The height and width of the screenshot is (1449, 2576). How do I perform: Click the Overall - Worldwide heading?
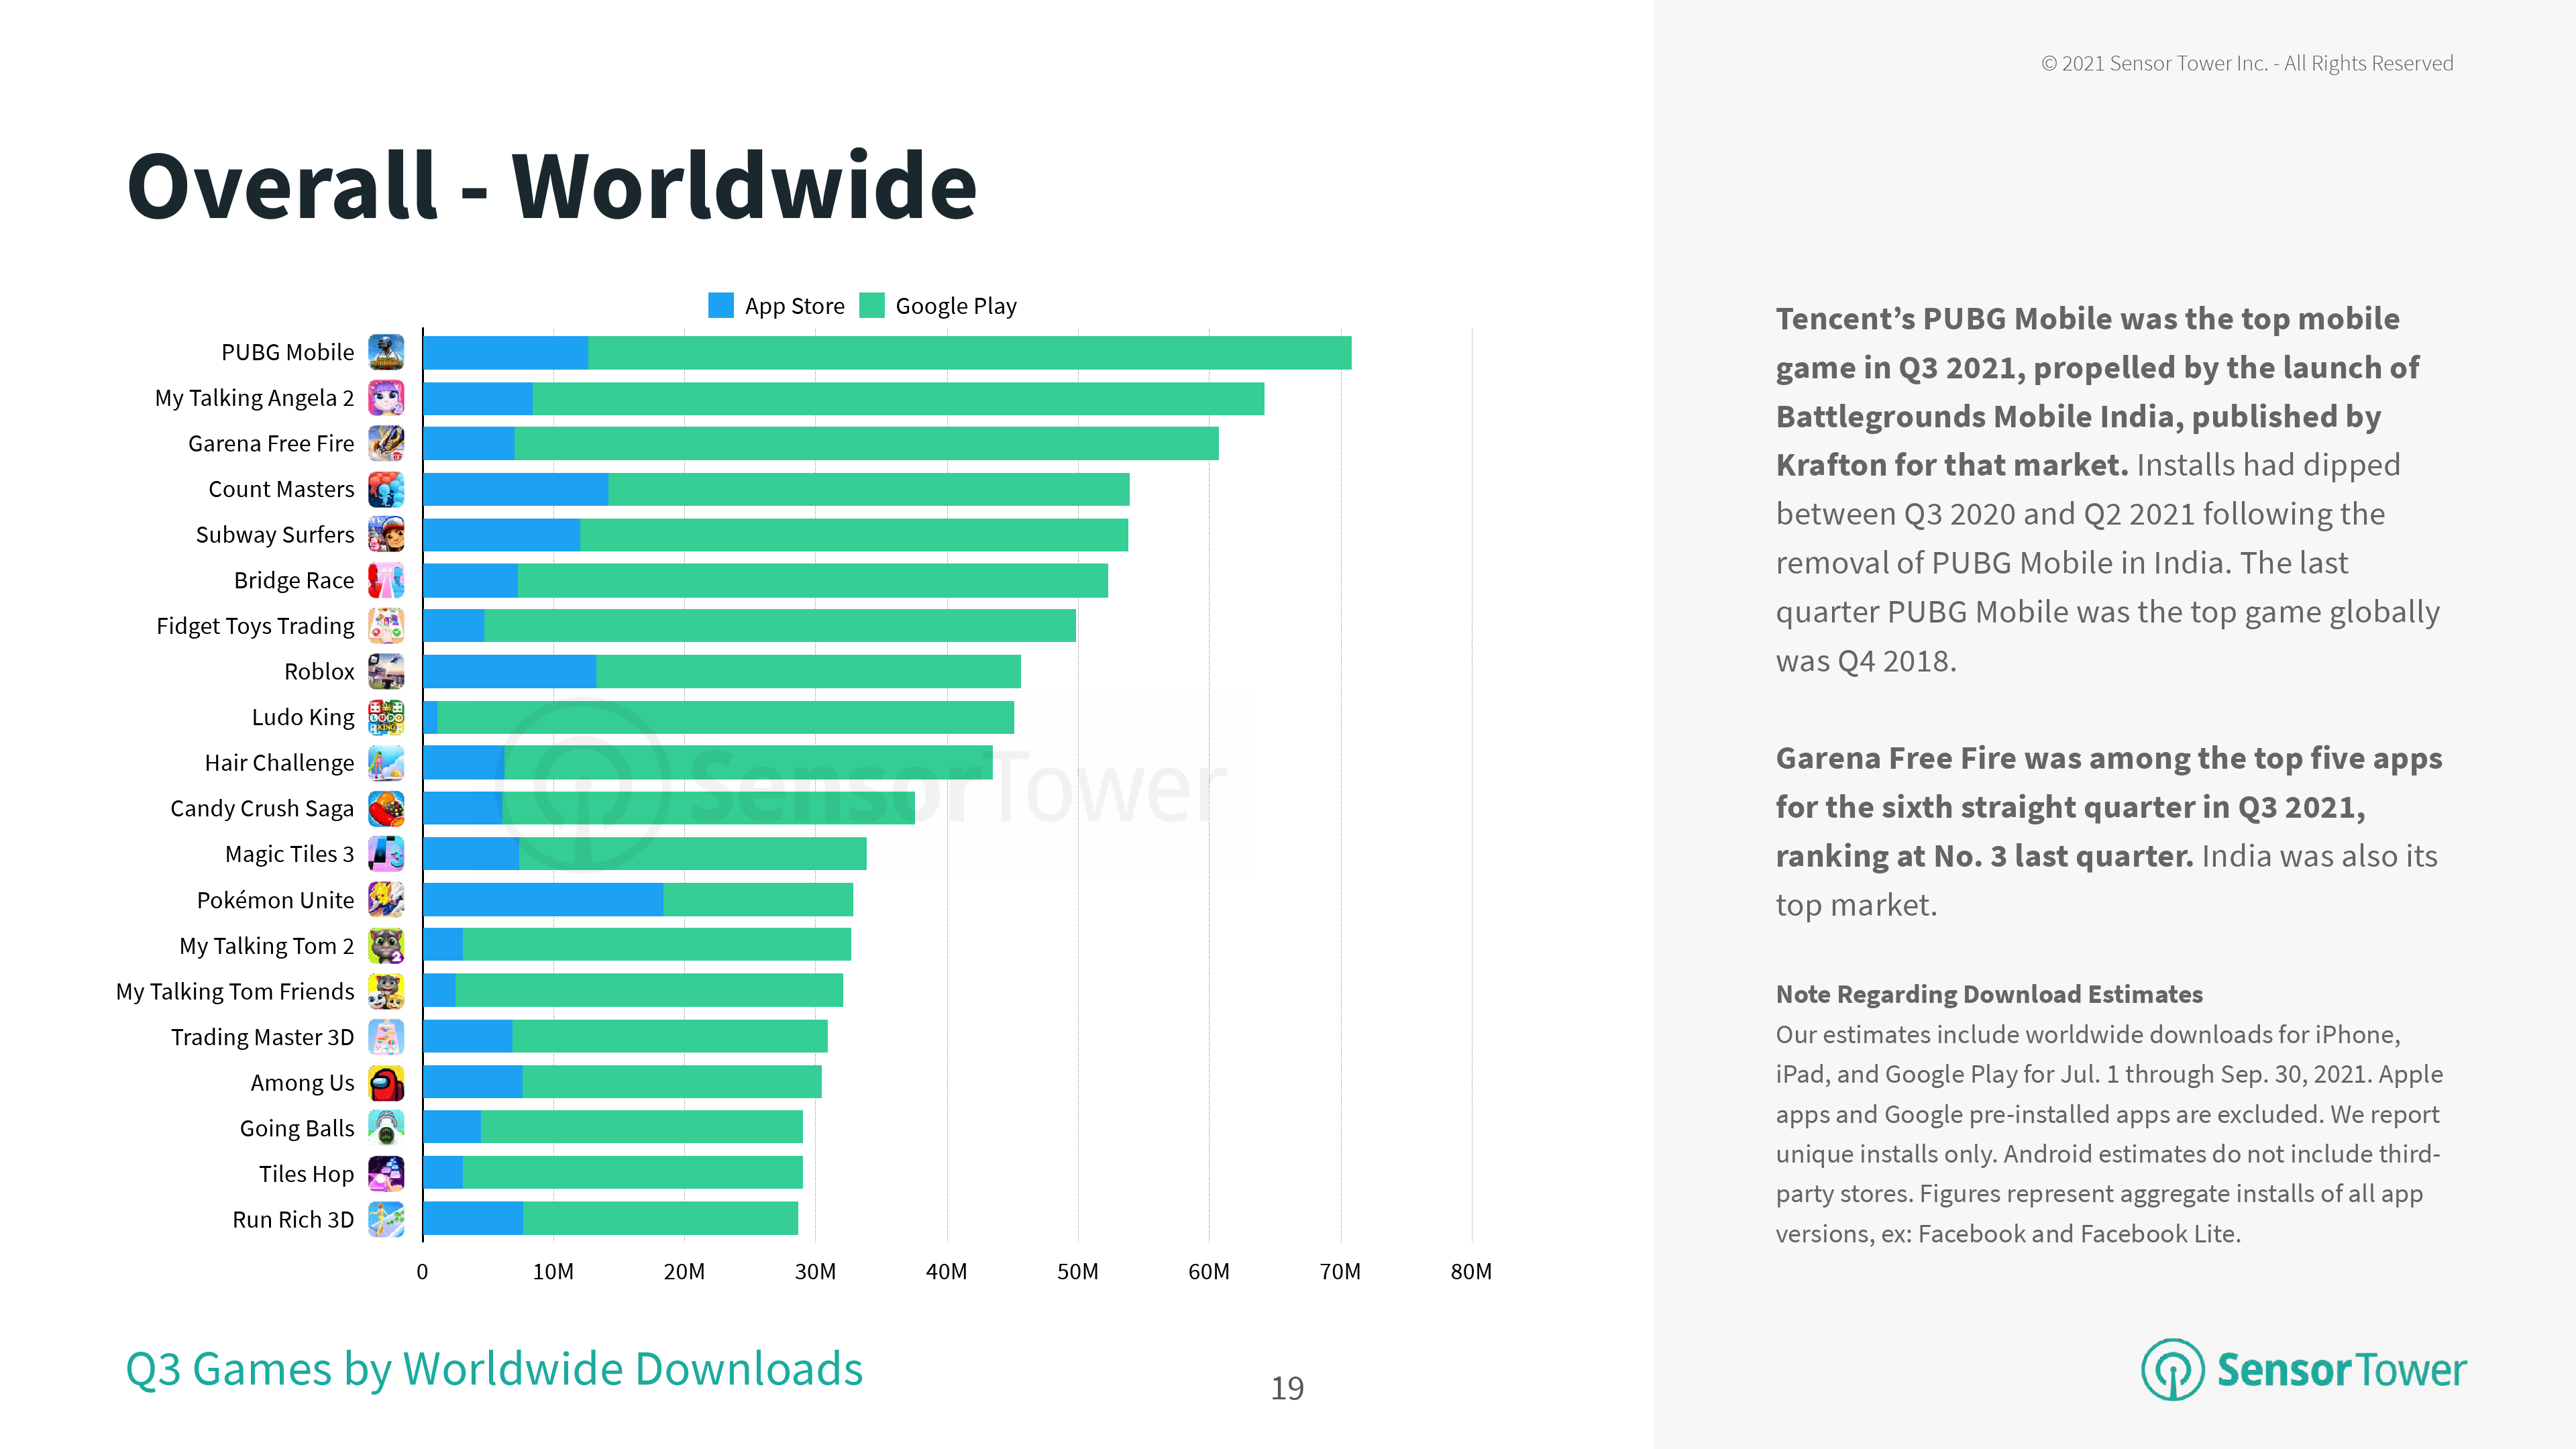pos(551,186)
